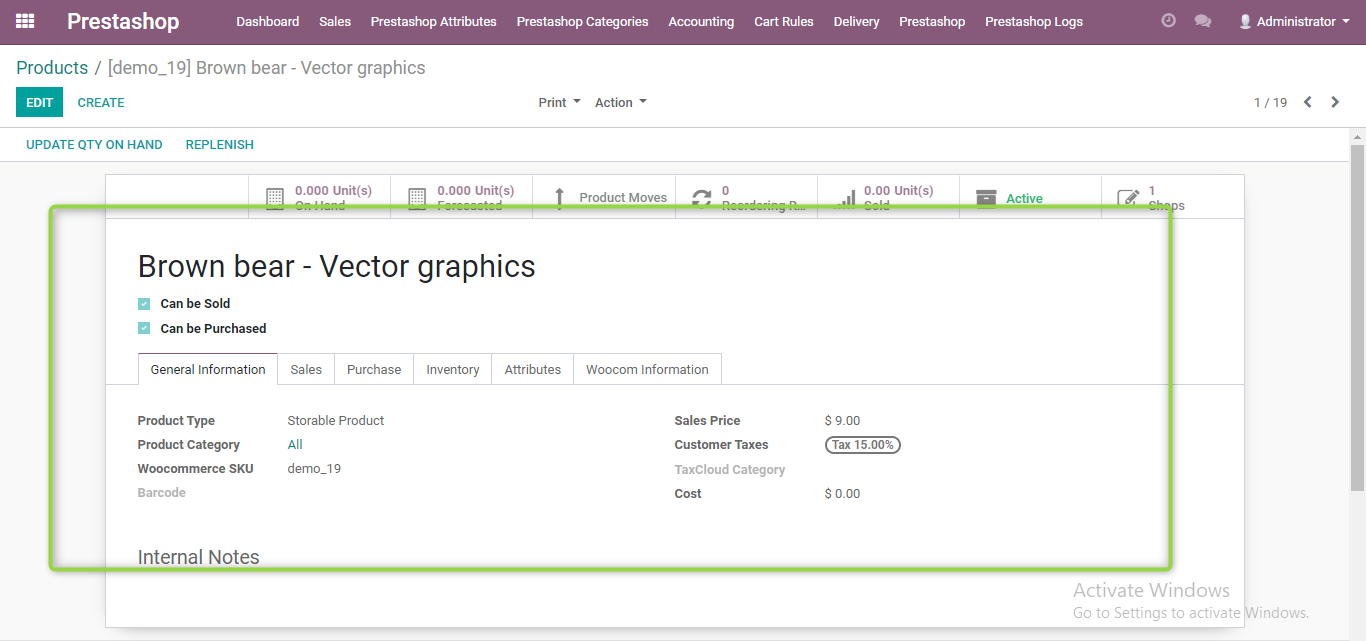The width and height of the screenshot is (1366, 641).
Task: Open Prestashop Categories menu
Action: point(582,21)
